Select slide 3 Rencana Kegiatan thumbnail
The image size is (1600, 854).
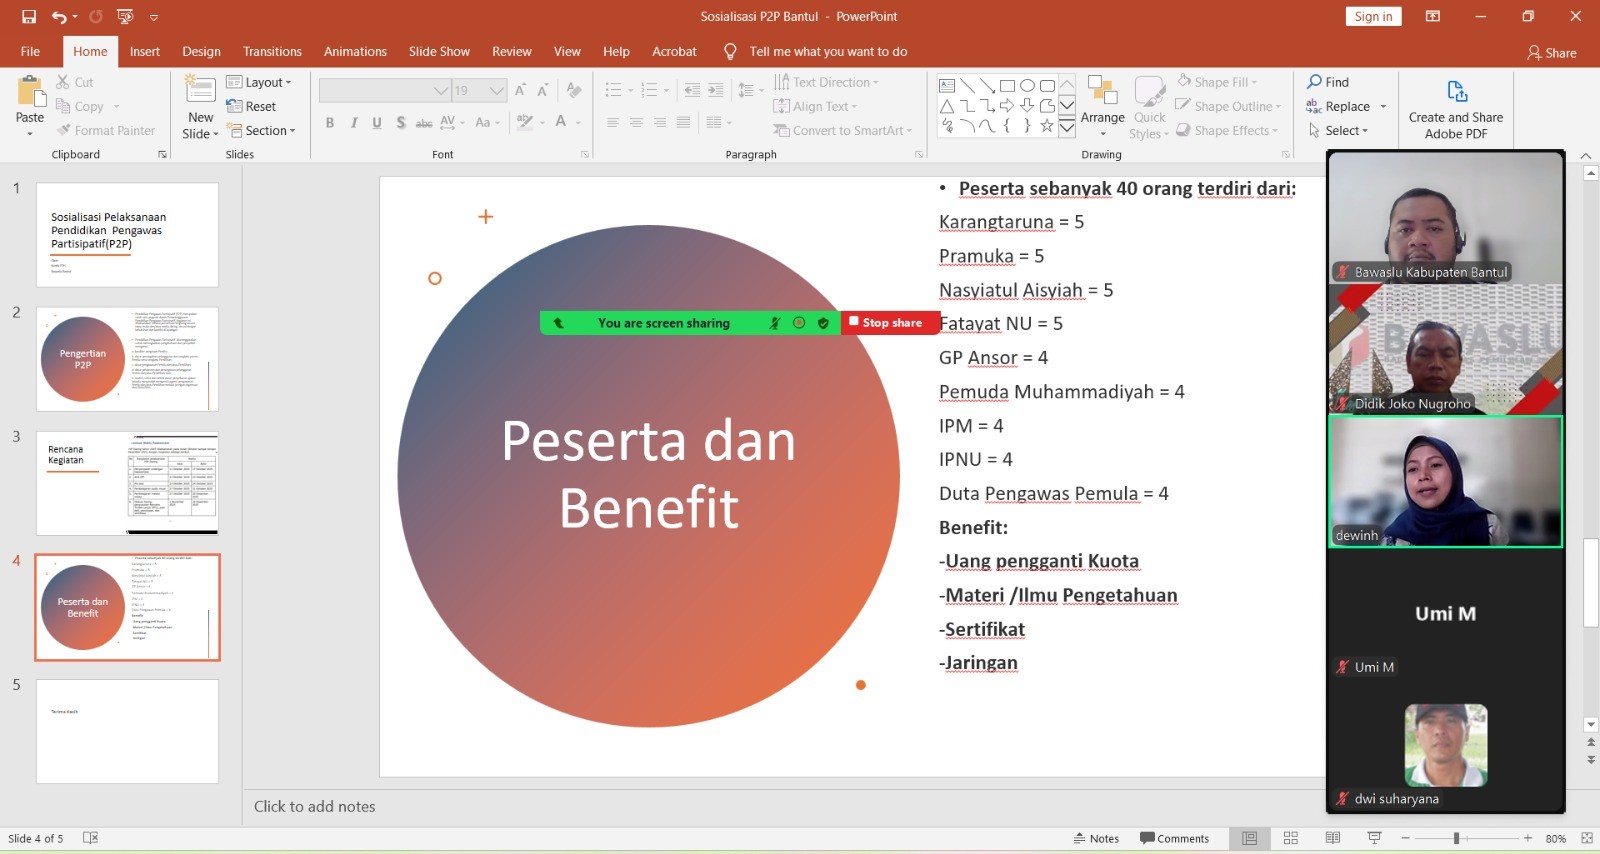pos(128,483)
